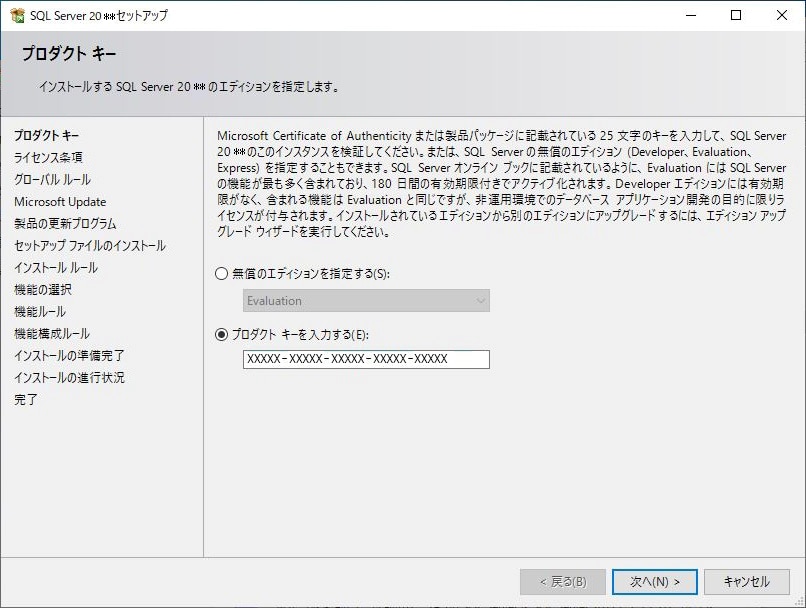This screenshot has width=806, height=608.
Task: Select ライセンス条項 step in sidebar
Action: (48, 157)
